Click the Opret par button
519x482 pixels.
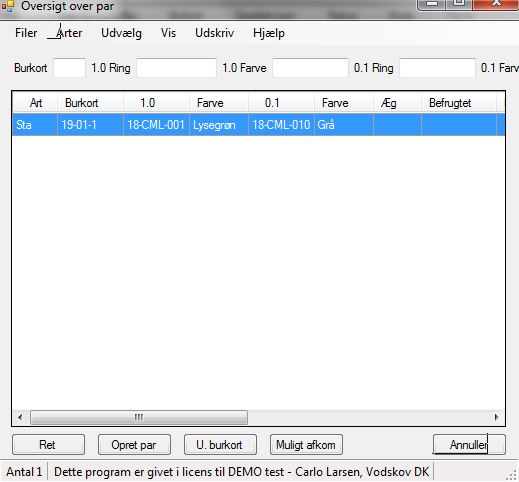[x=134, y=445]
